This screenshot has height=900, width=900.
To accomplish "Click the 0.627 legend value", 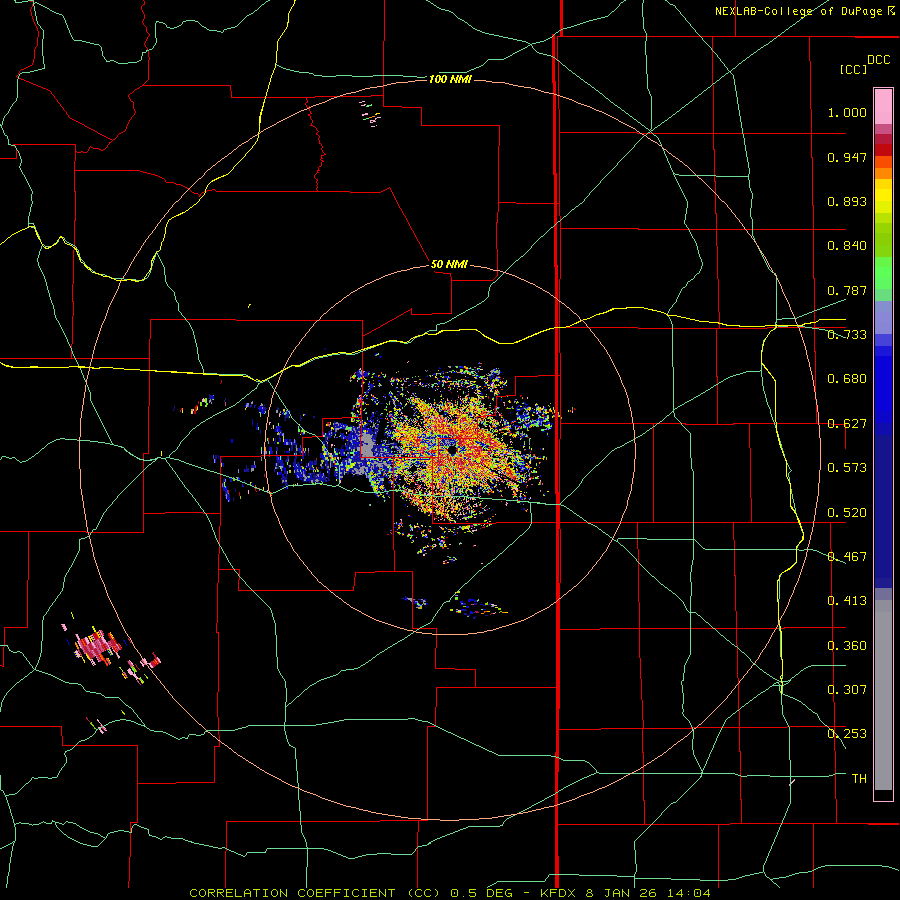I will 847,424.
